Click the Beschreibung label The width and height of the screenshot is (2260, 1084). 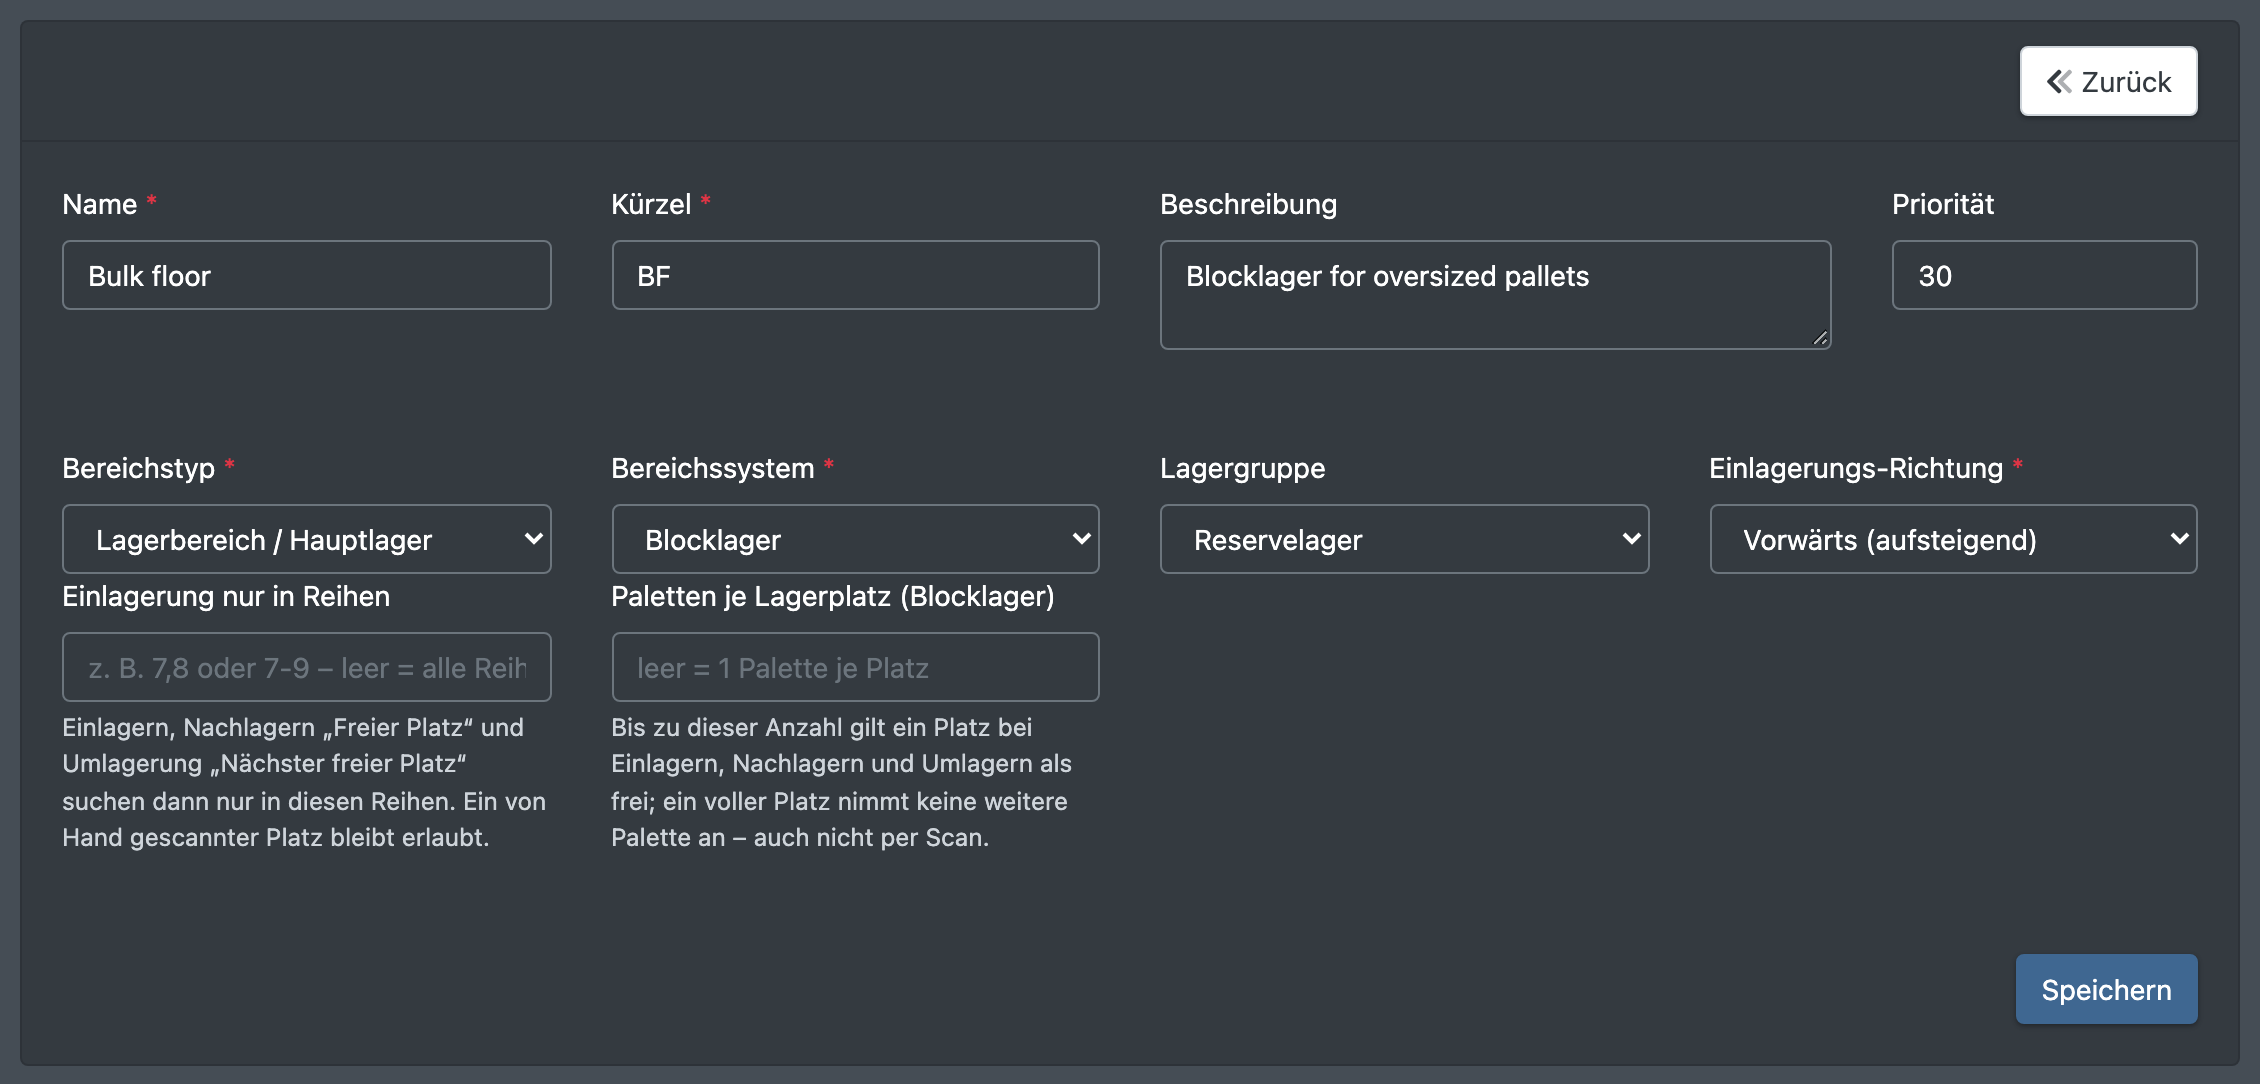pyautogui.click(x=1248, y=204)
